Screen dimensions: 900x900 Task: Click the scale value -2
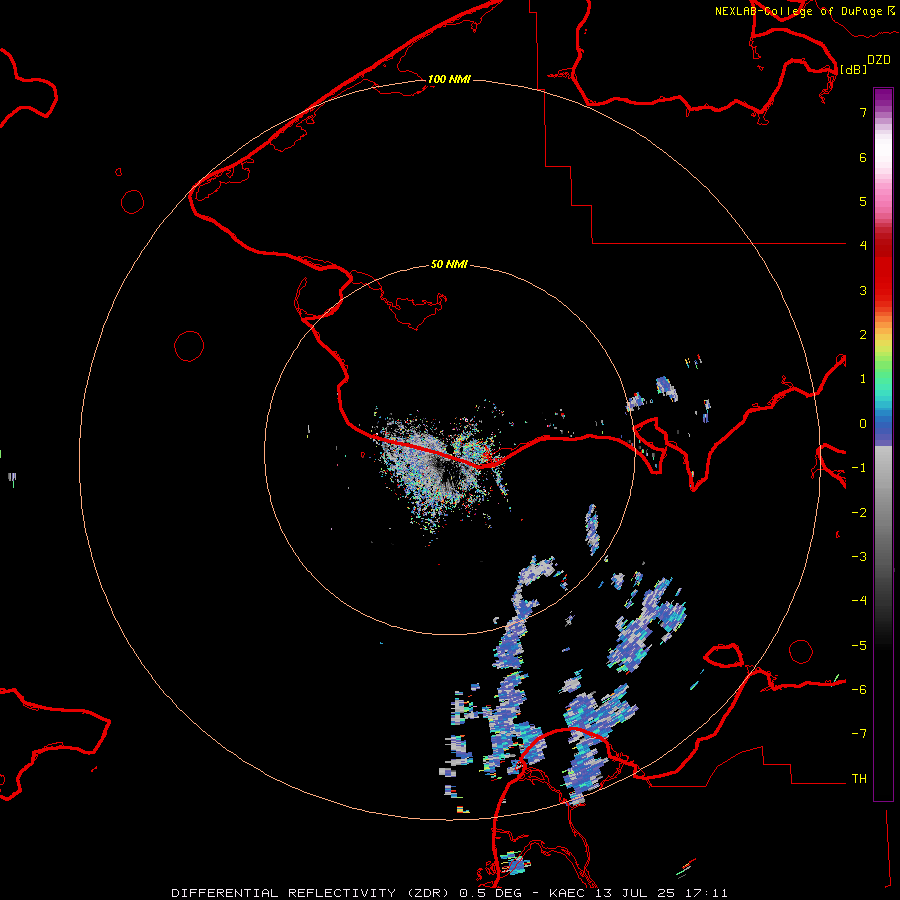click(x=859, y=513)
